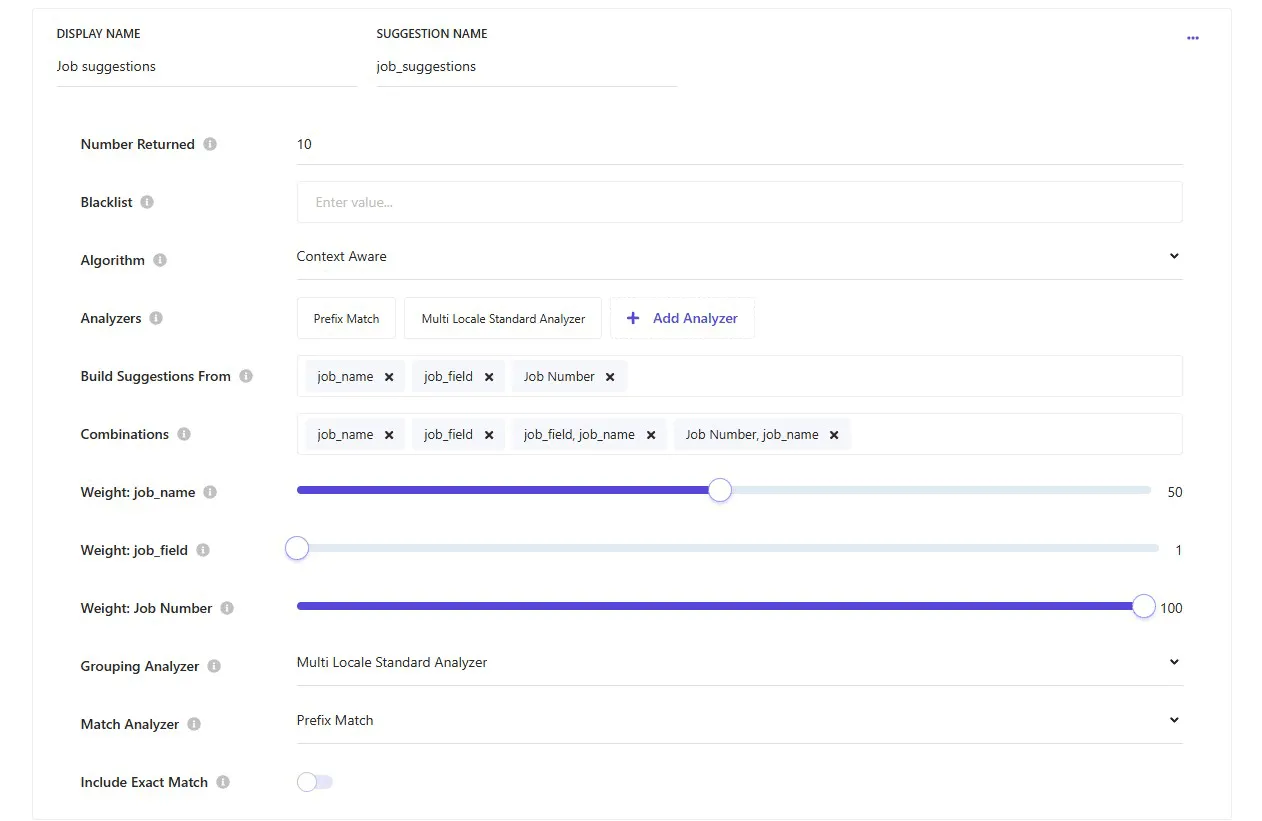Click the Algorithm help icon
The width and height of the screenshot is (1262, 821).
pyautogui.click(x=160, y=260)
